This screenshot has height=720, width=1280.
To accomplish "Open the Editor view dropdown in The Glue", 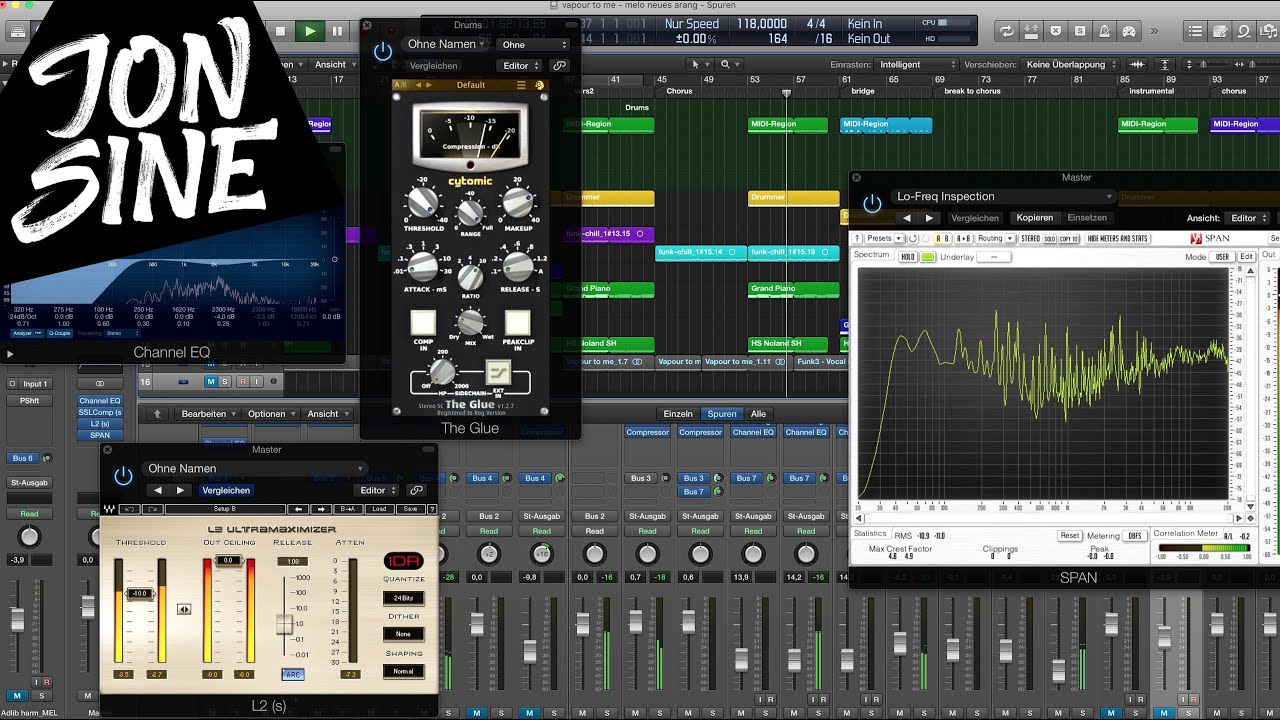I will pyautogui.click(x=519, y=66).
